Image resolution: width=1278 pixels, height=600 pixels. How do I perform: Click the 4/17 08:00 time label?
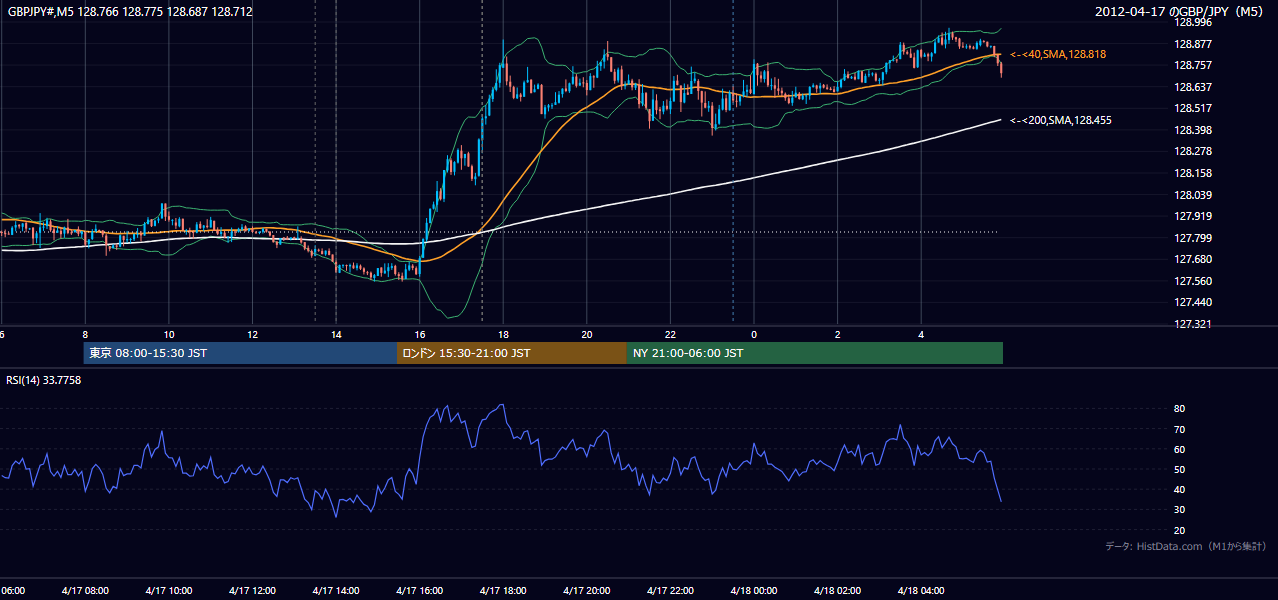(84, 590)
